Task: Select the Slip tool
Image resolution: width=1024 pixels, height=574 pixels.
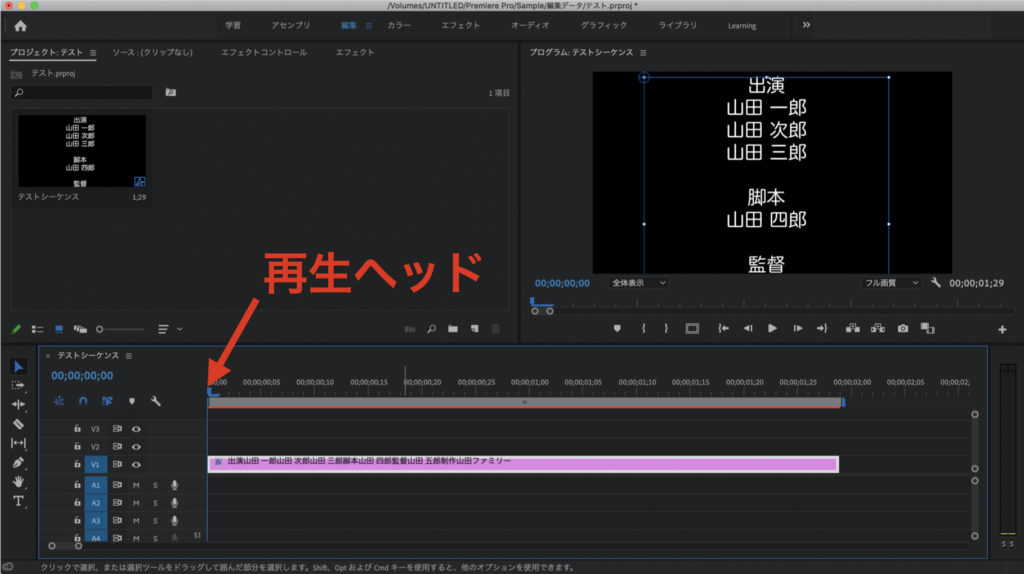Action: point(18,443)
